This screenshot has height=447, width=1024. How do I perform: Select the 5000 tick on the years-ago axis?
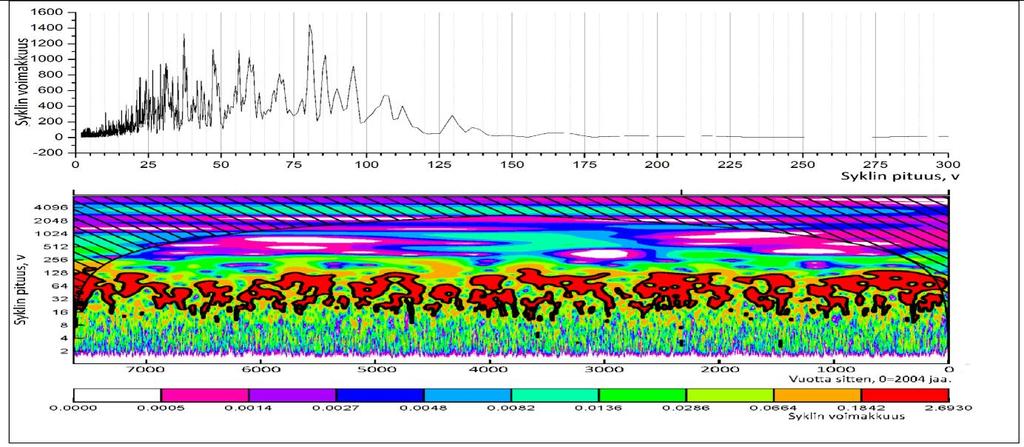click(375, 369)
